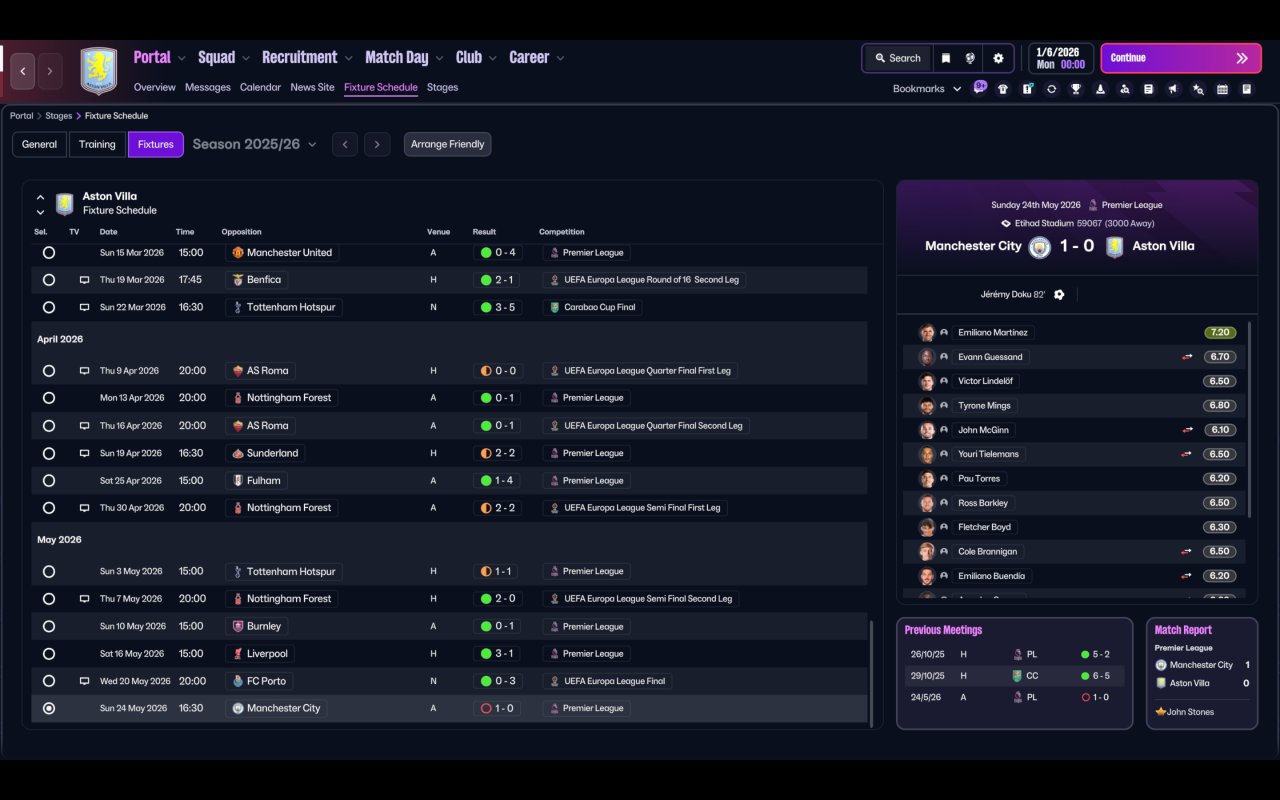The width and height of the screenshot is (1280, 800).
Task: Select the Fulham fixture radio button
Action: (x=49, y=481)
